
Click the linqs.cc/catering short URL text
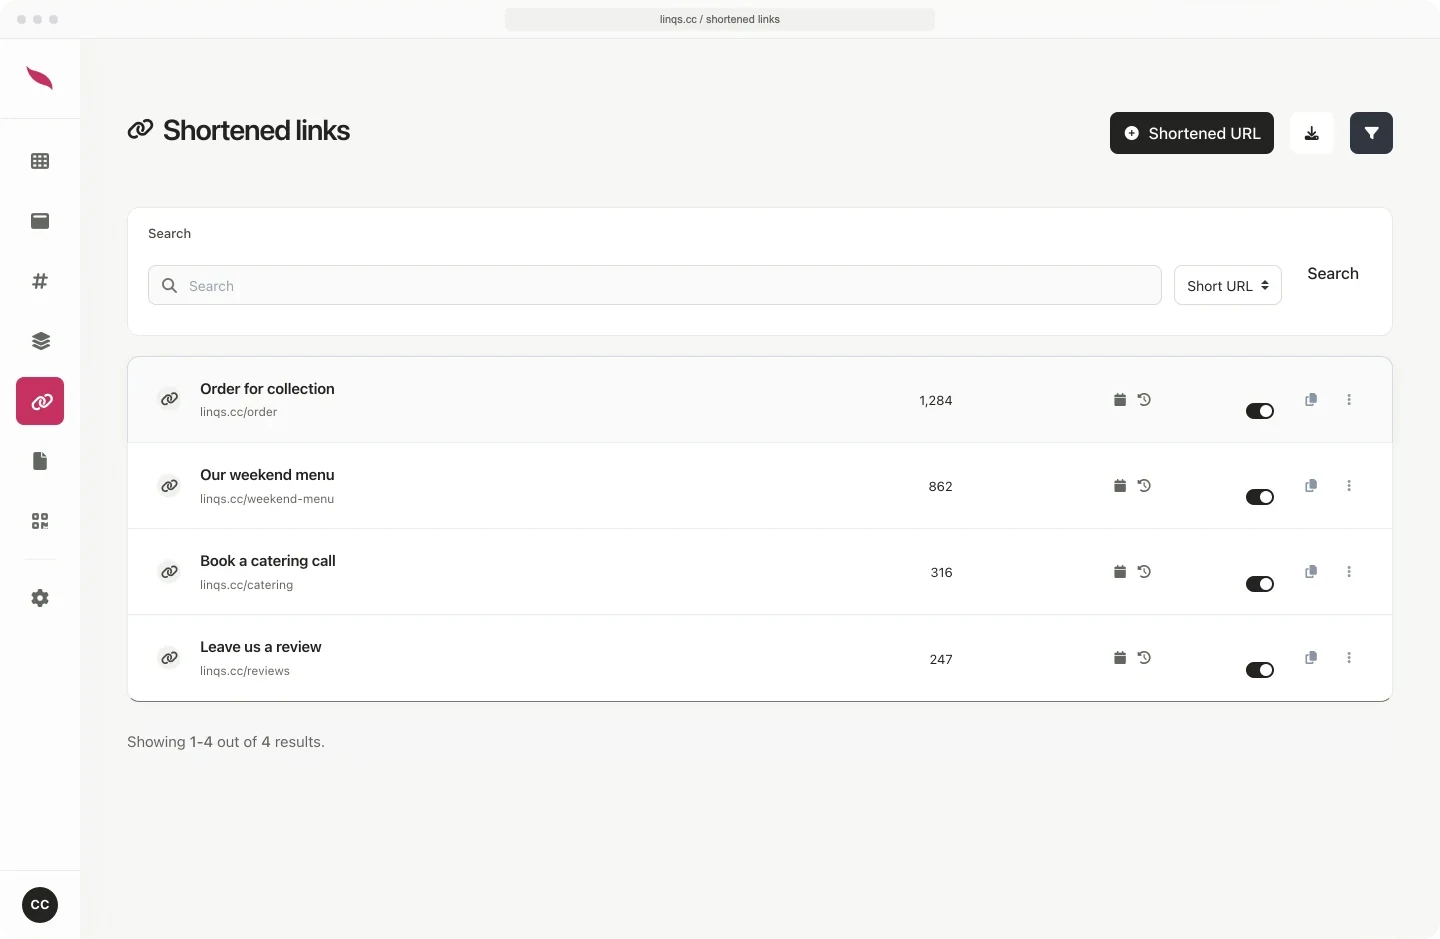tap(246, 585)
